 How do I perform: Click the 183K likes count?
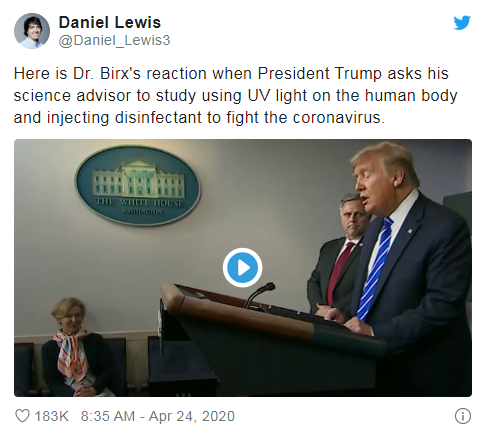(51, 416)
